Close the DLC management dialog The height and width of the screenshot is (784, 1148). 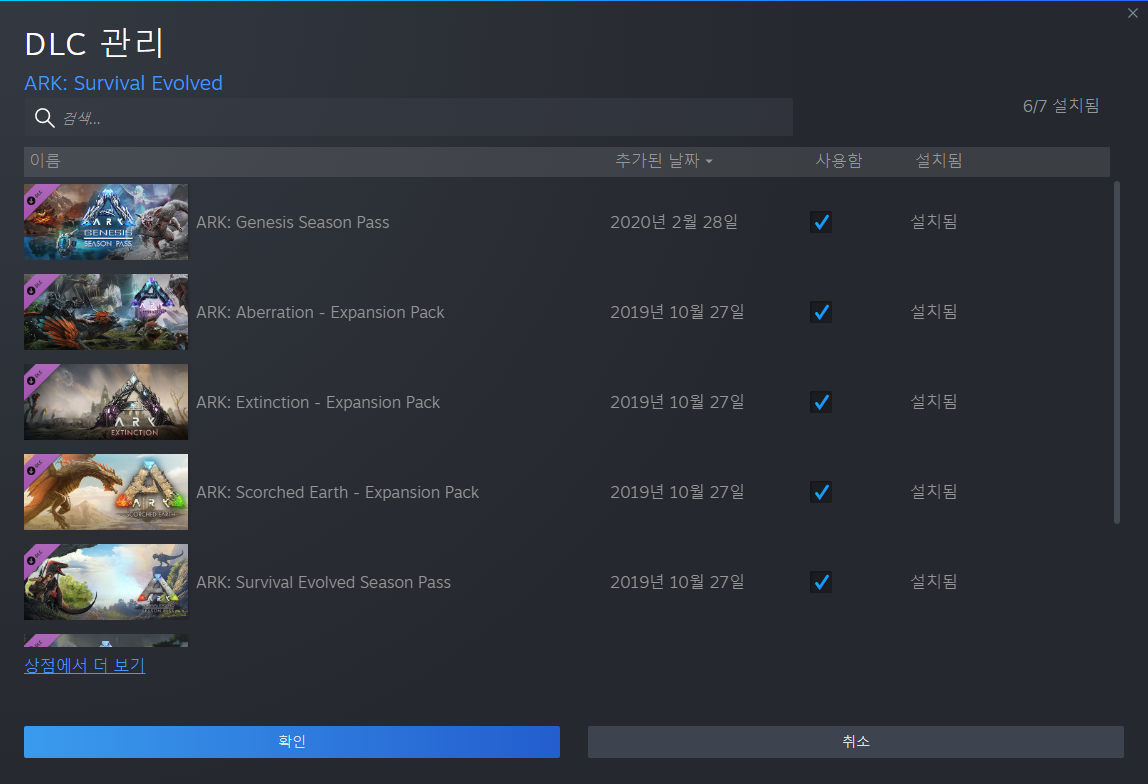tap(1133, 13)
